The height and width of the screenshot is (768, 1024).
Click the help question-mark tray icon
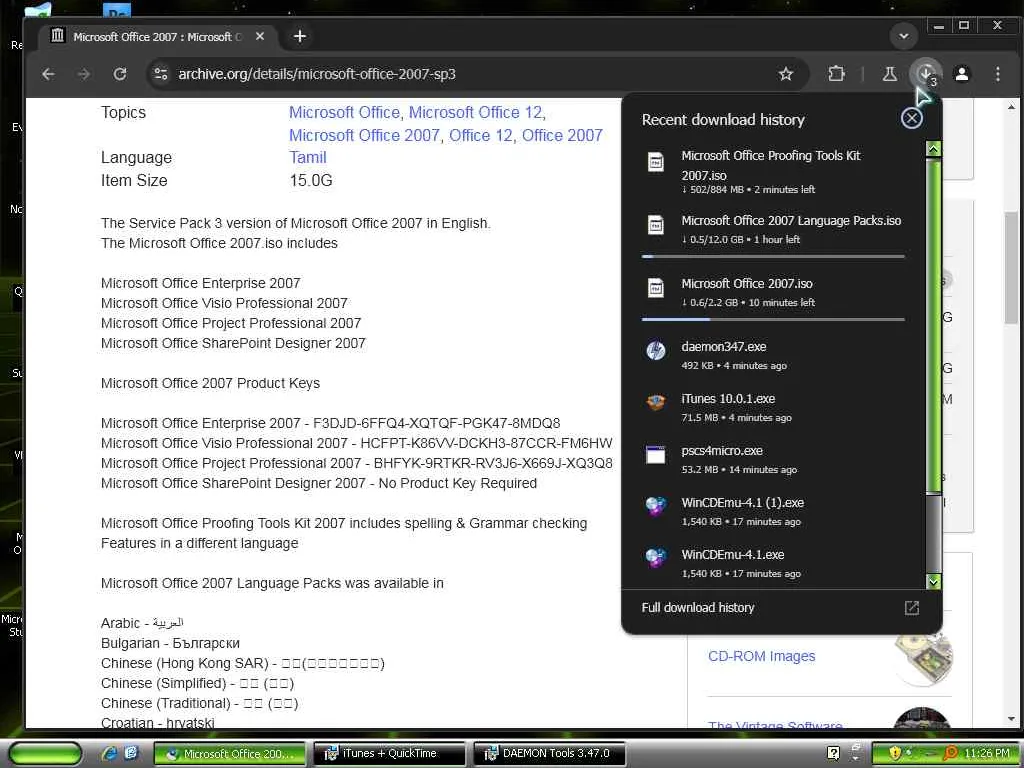tap(833, 754)
